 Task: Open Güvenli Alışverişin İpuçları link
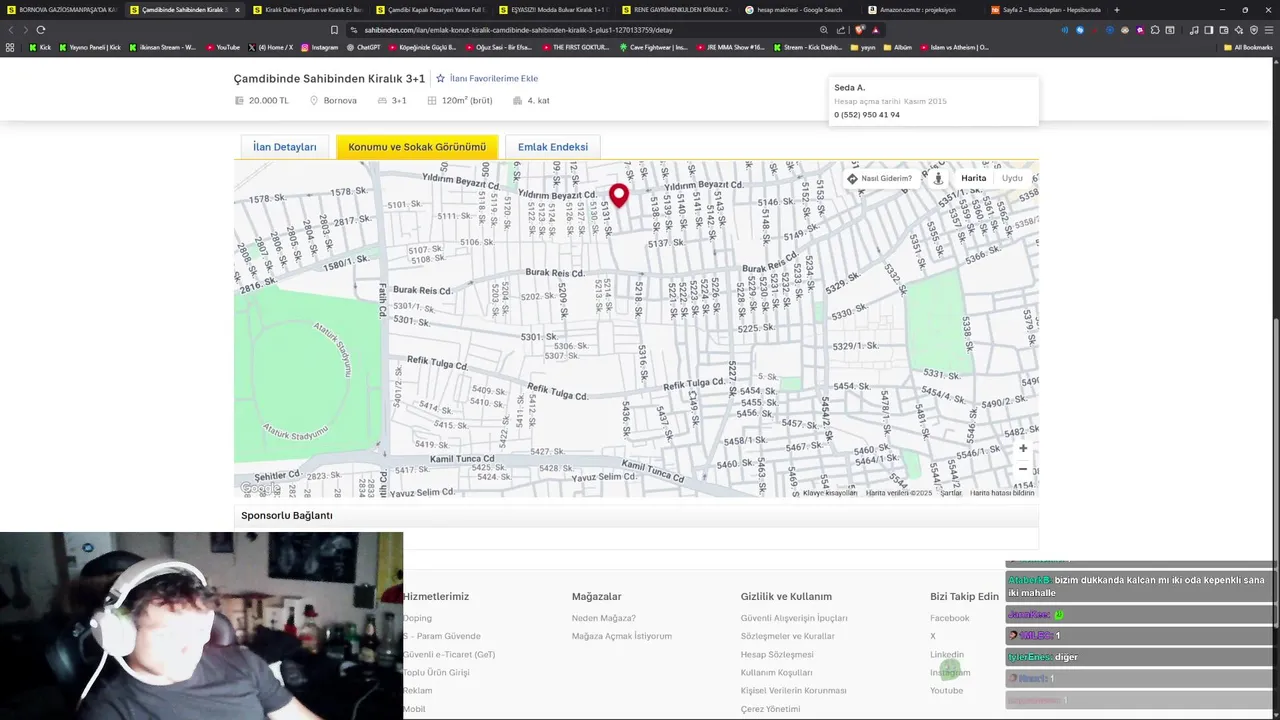794,618
